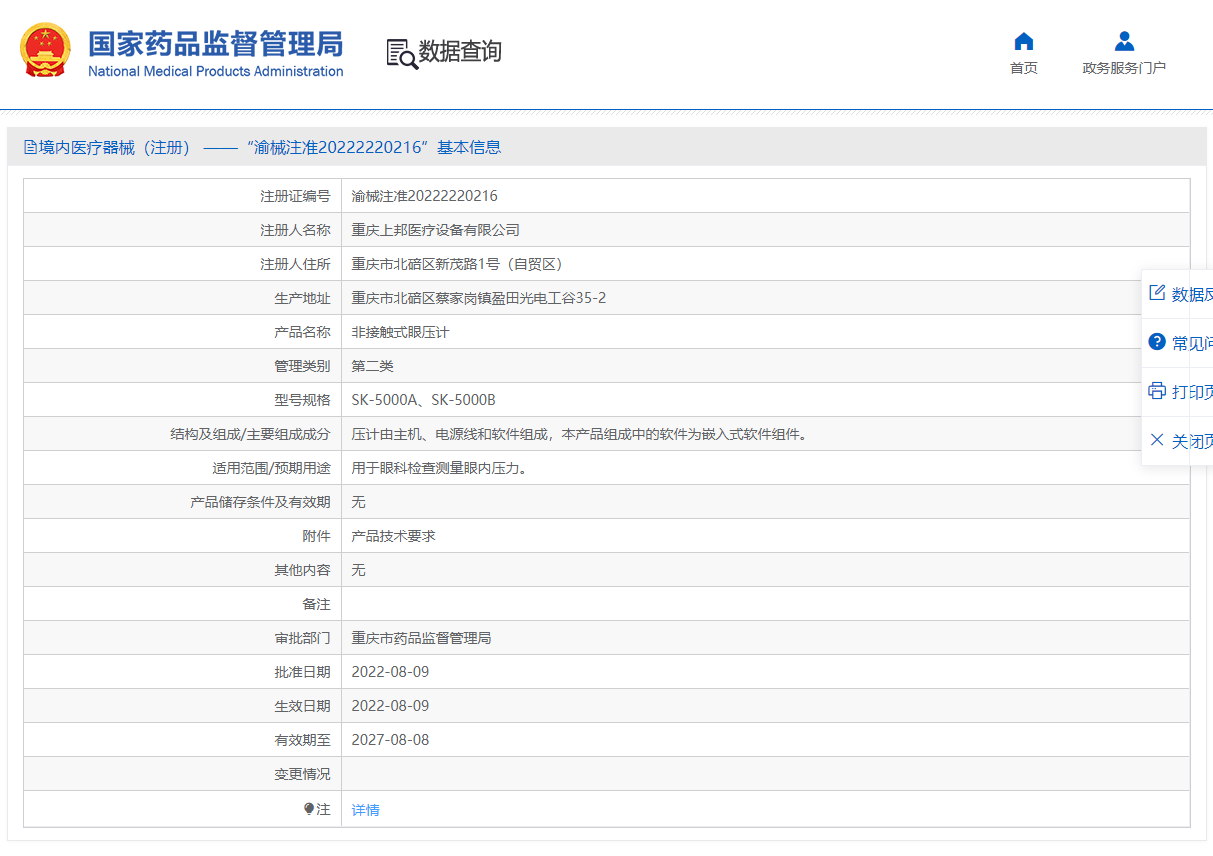Open the home page house icon
The width and height of the screenshot is (1213, 856).
(x=1023, y=41)
